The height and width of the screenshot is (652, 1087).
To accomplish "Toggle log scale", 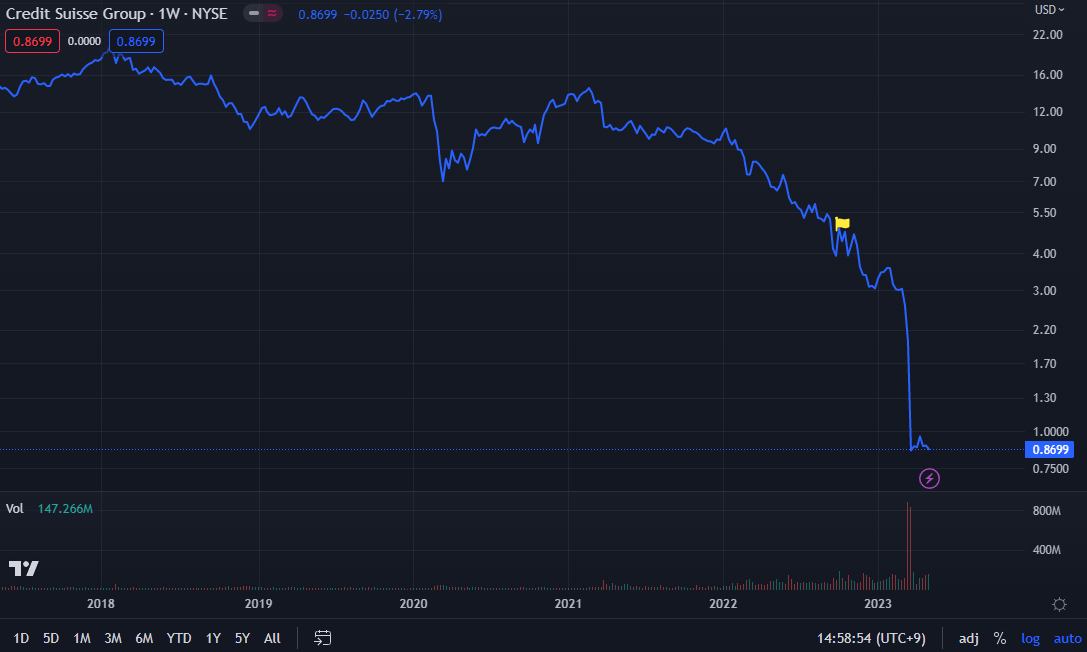I will pyautogui.click(x=1030, y=638).
